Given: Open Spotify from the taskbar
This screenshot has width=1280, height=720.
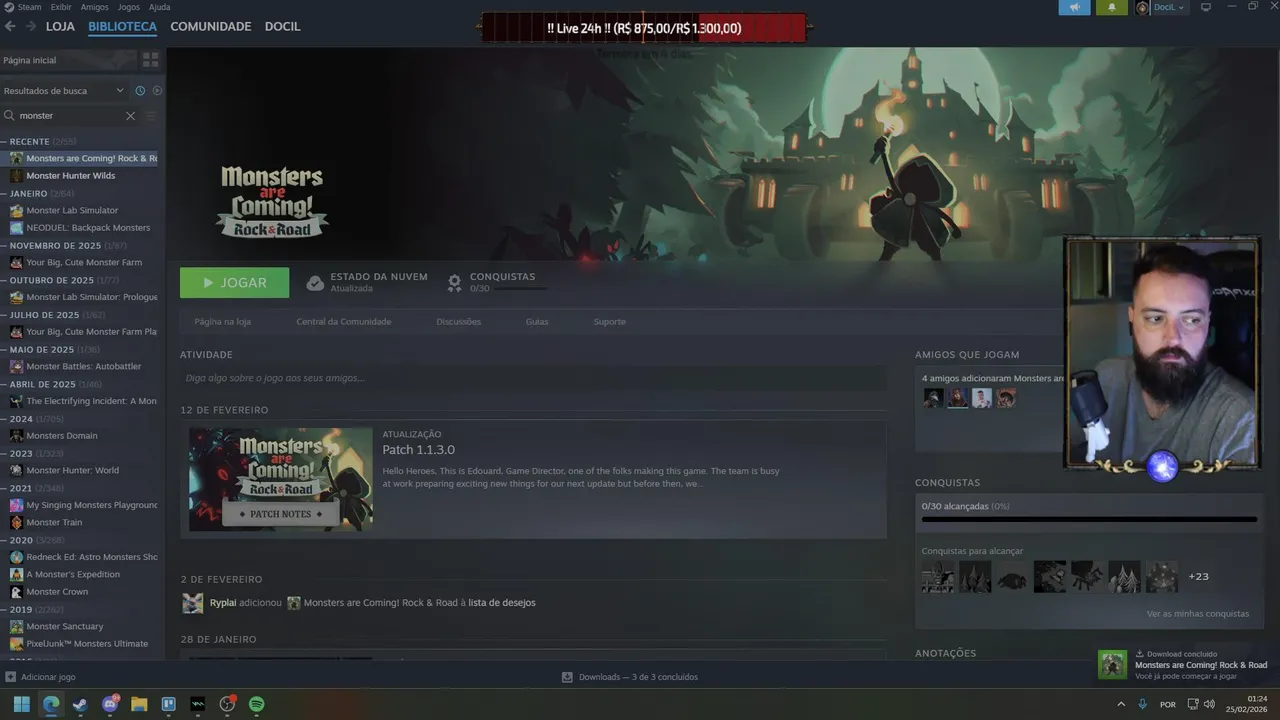Looking at the screenshot, I should 256,704.
